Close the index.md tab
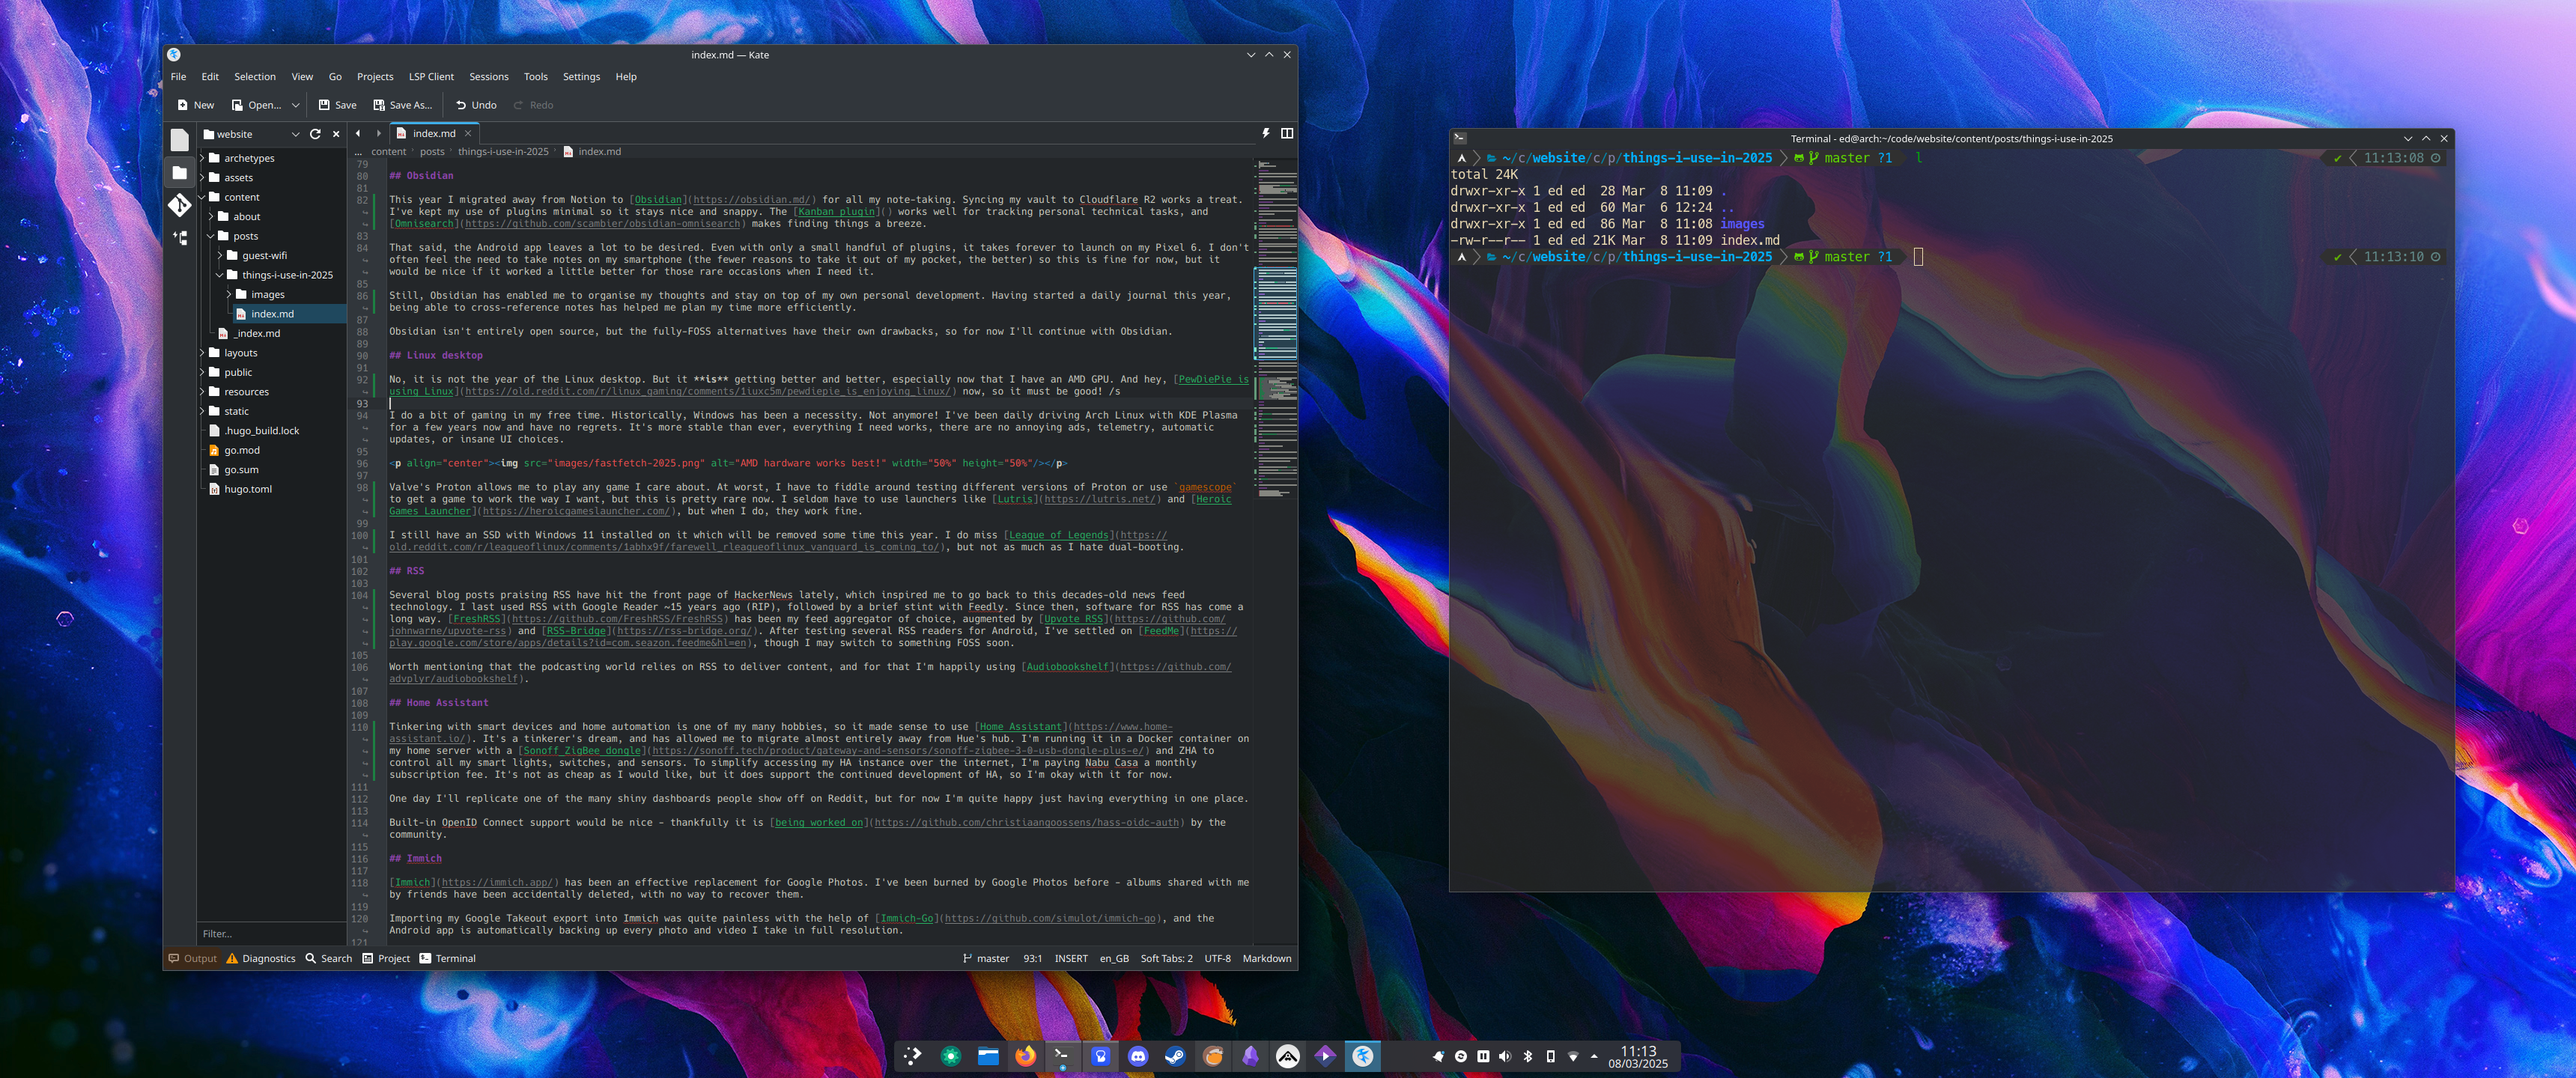The height and width of the screenshot is (1078, 2576). click(x=468, y=133)
